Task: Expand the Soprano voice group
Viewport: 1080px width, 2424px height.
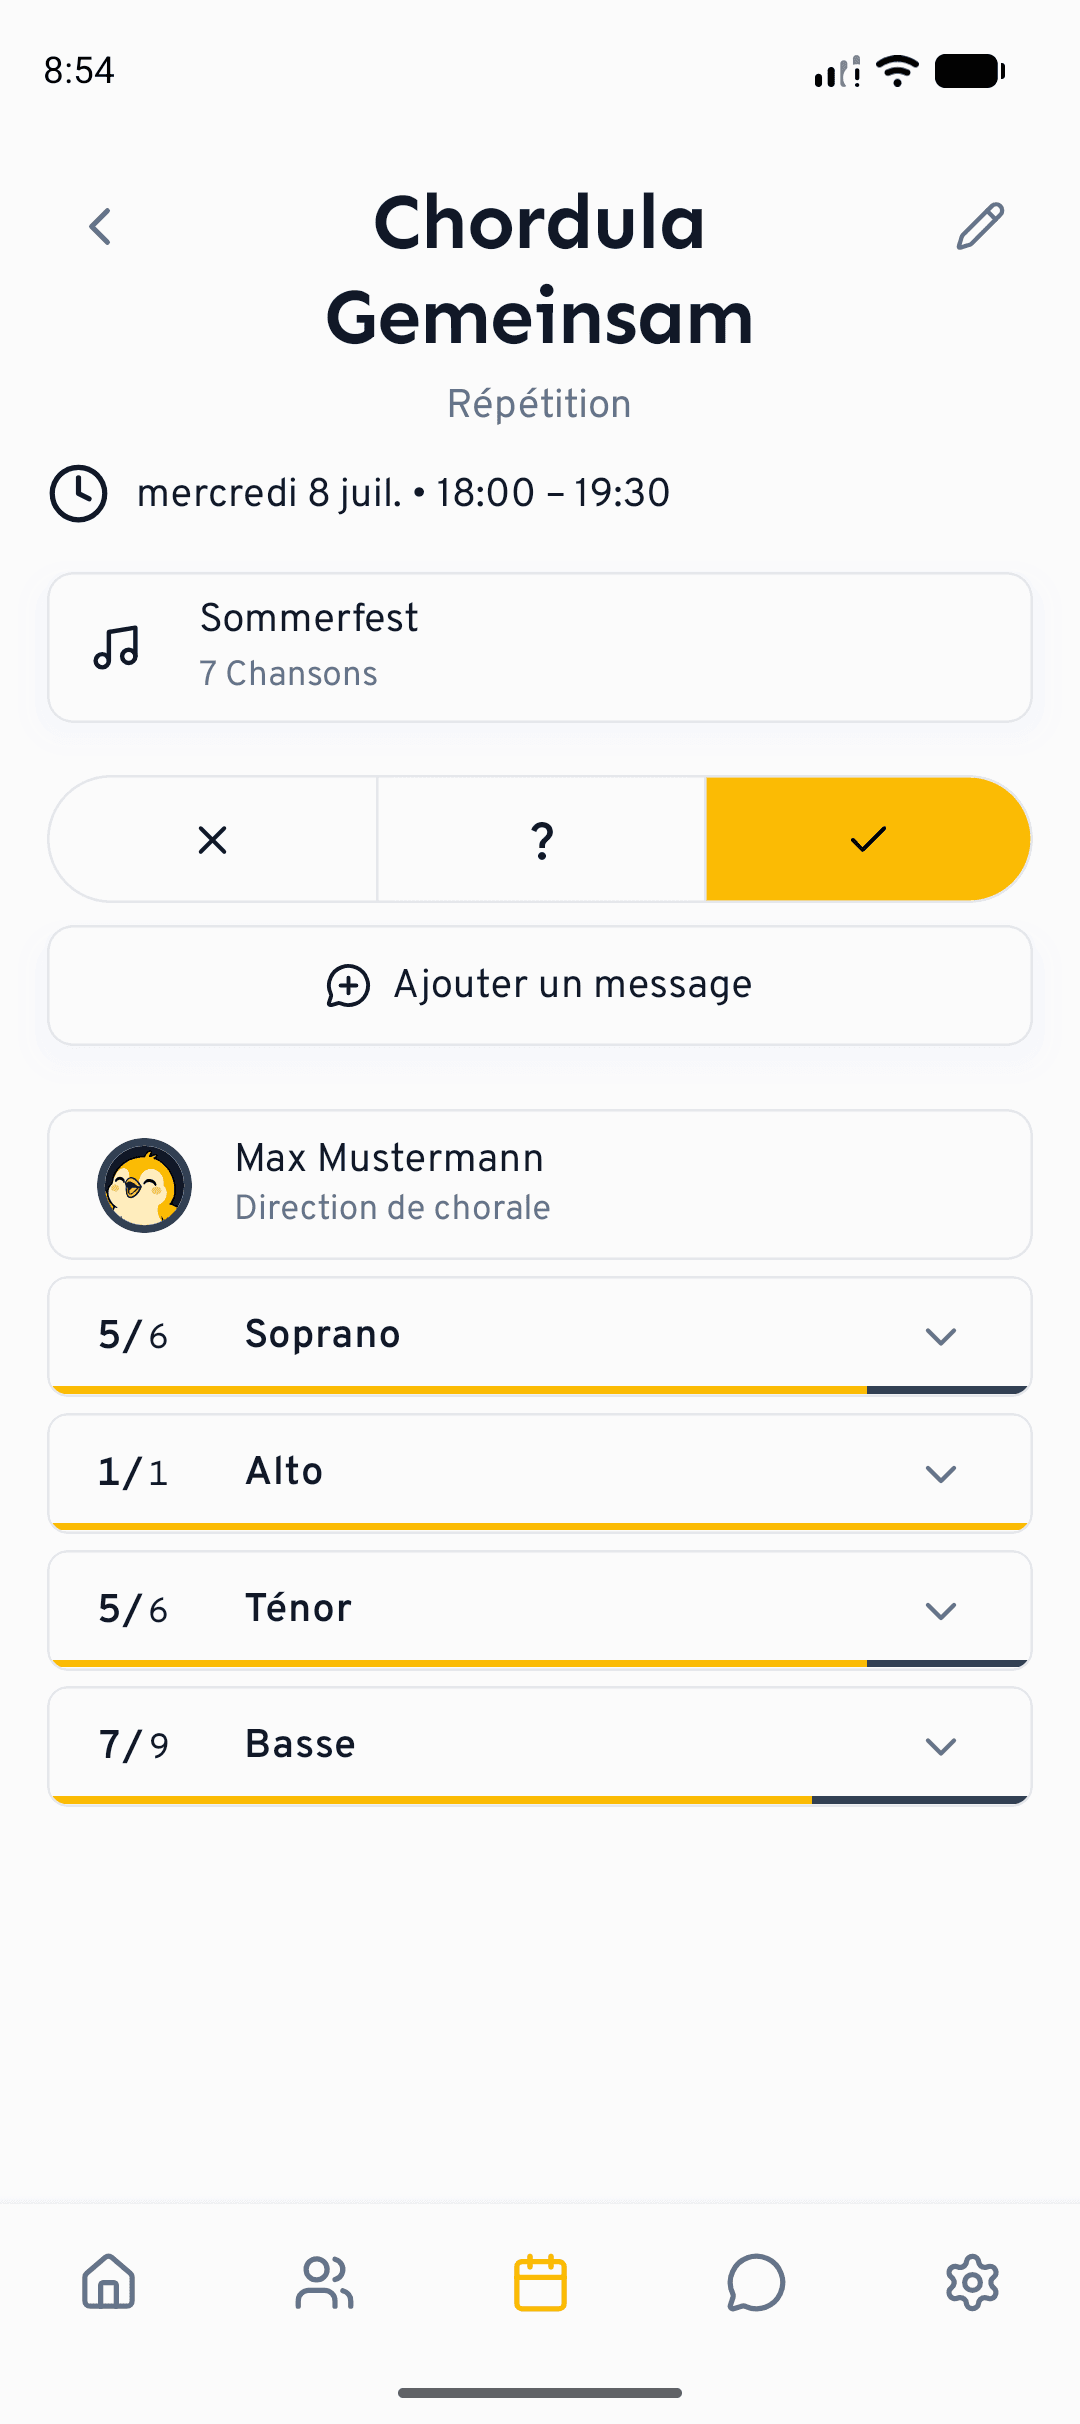Action: 540,1335
